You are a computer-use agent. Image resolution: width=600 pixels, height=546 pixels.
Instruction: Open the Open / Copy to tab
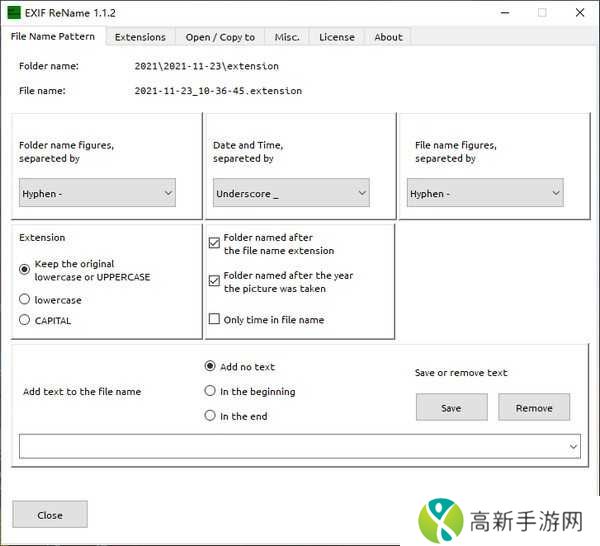point(220,37)
